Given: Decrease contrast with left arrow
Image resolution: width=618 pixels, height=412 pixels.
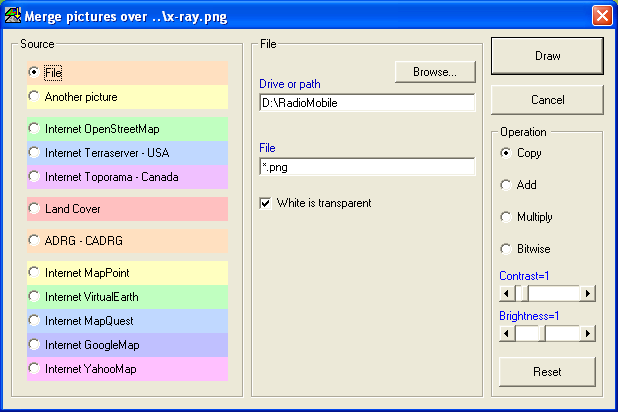Looking at the screenshot, I should click(507, 293).
